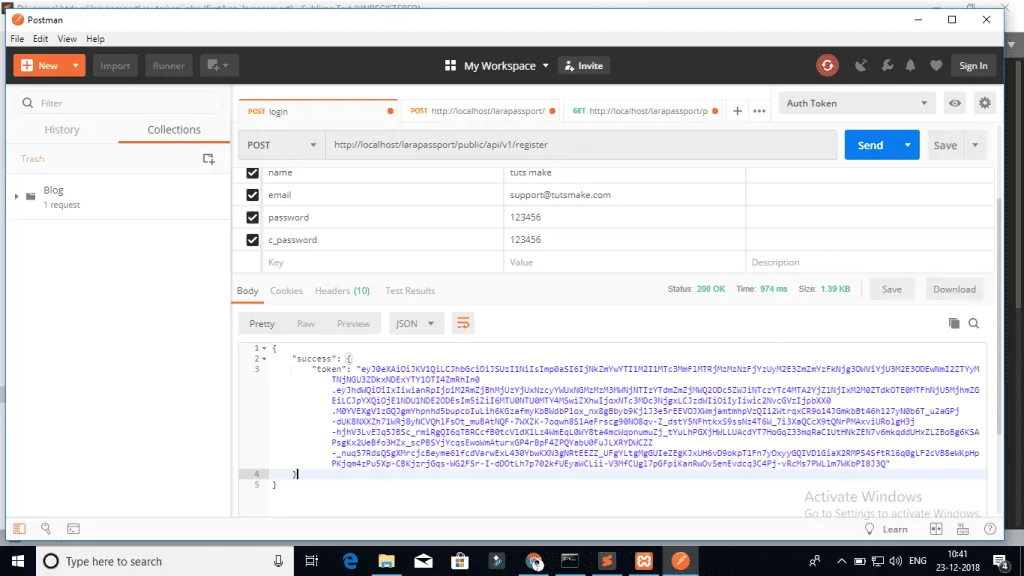Screen dimensions: 1024x576
Task: Open the Edit menu
Action: click(40, 39)
